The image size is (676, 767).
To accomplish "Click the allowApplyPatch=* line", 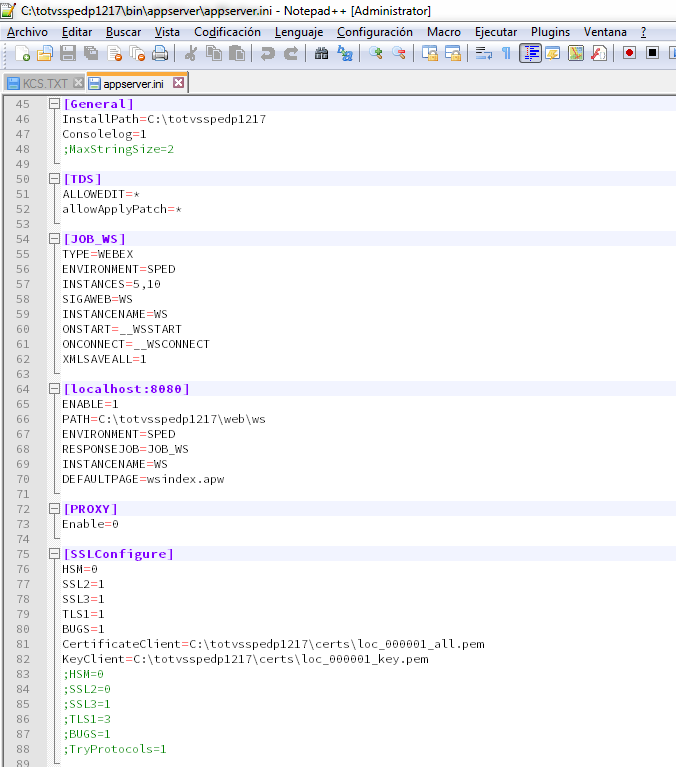I will [x=122, y=209].
